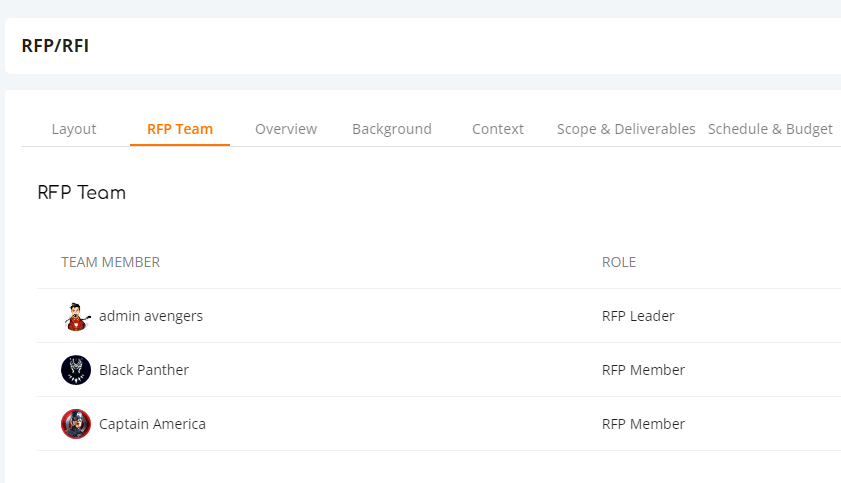Click the admin avengers Iron Man avatar
The width and height of the screenshot is (841, 483).
click(x=76, y=316)
